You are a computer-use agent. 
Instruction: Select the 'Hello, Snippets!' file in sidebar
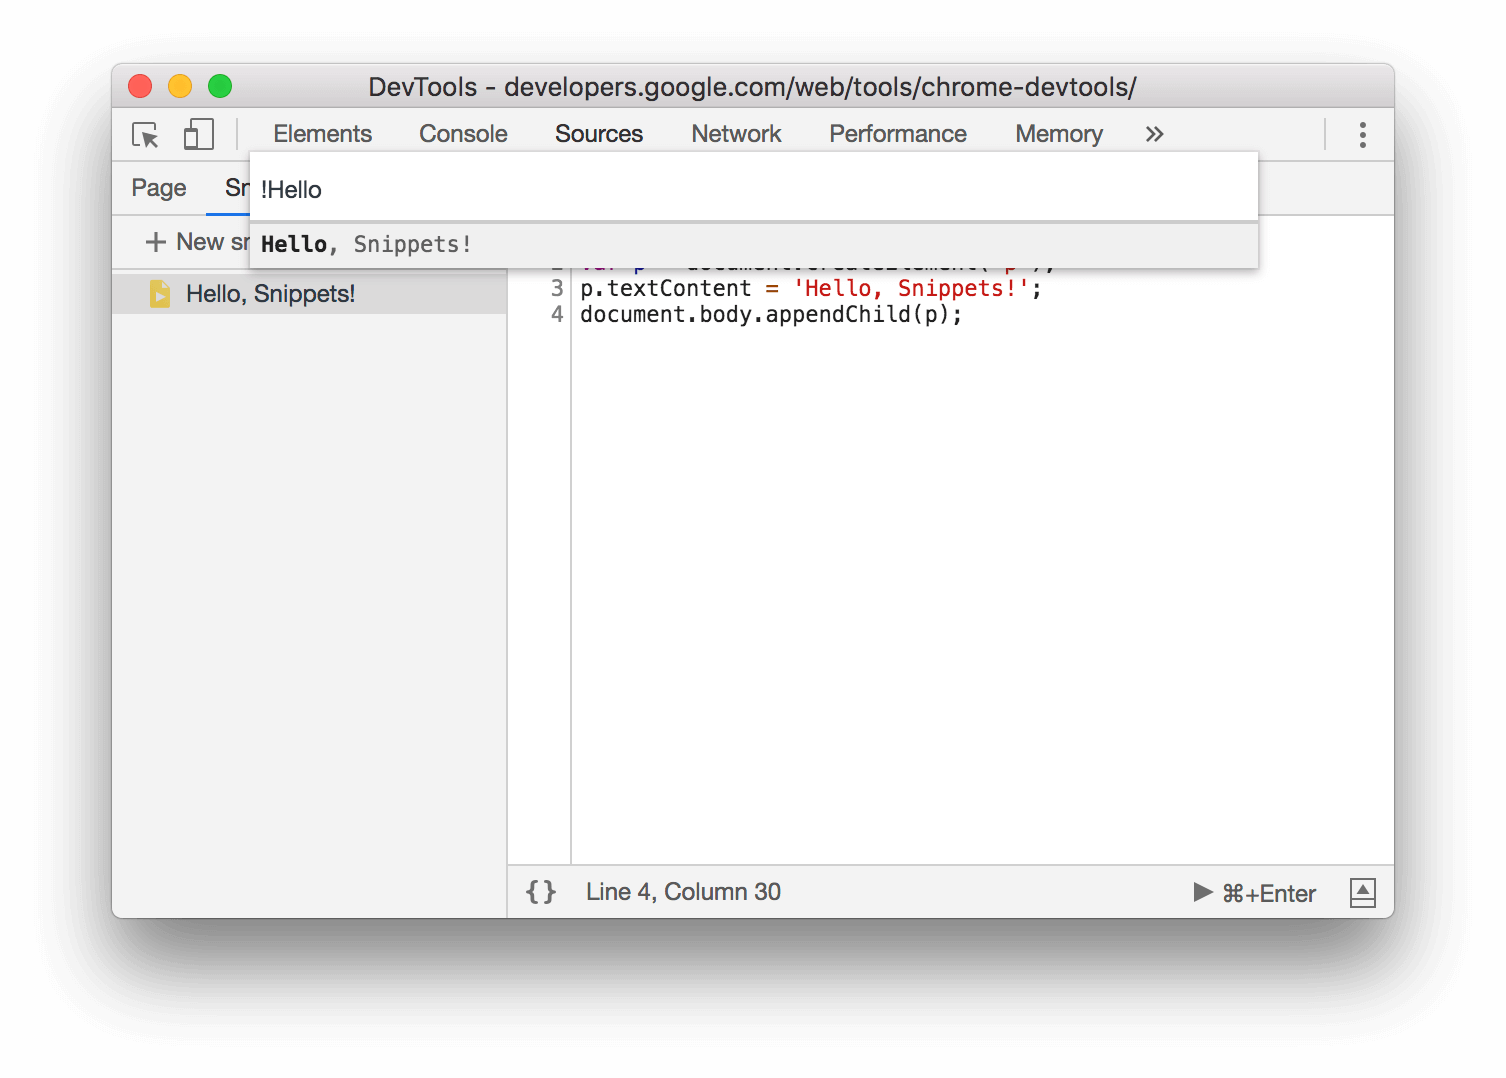click(310, 294)
